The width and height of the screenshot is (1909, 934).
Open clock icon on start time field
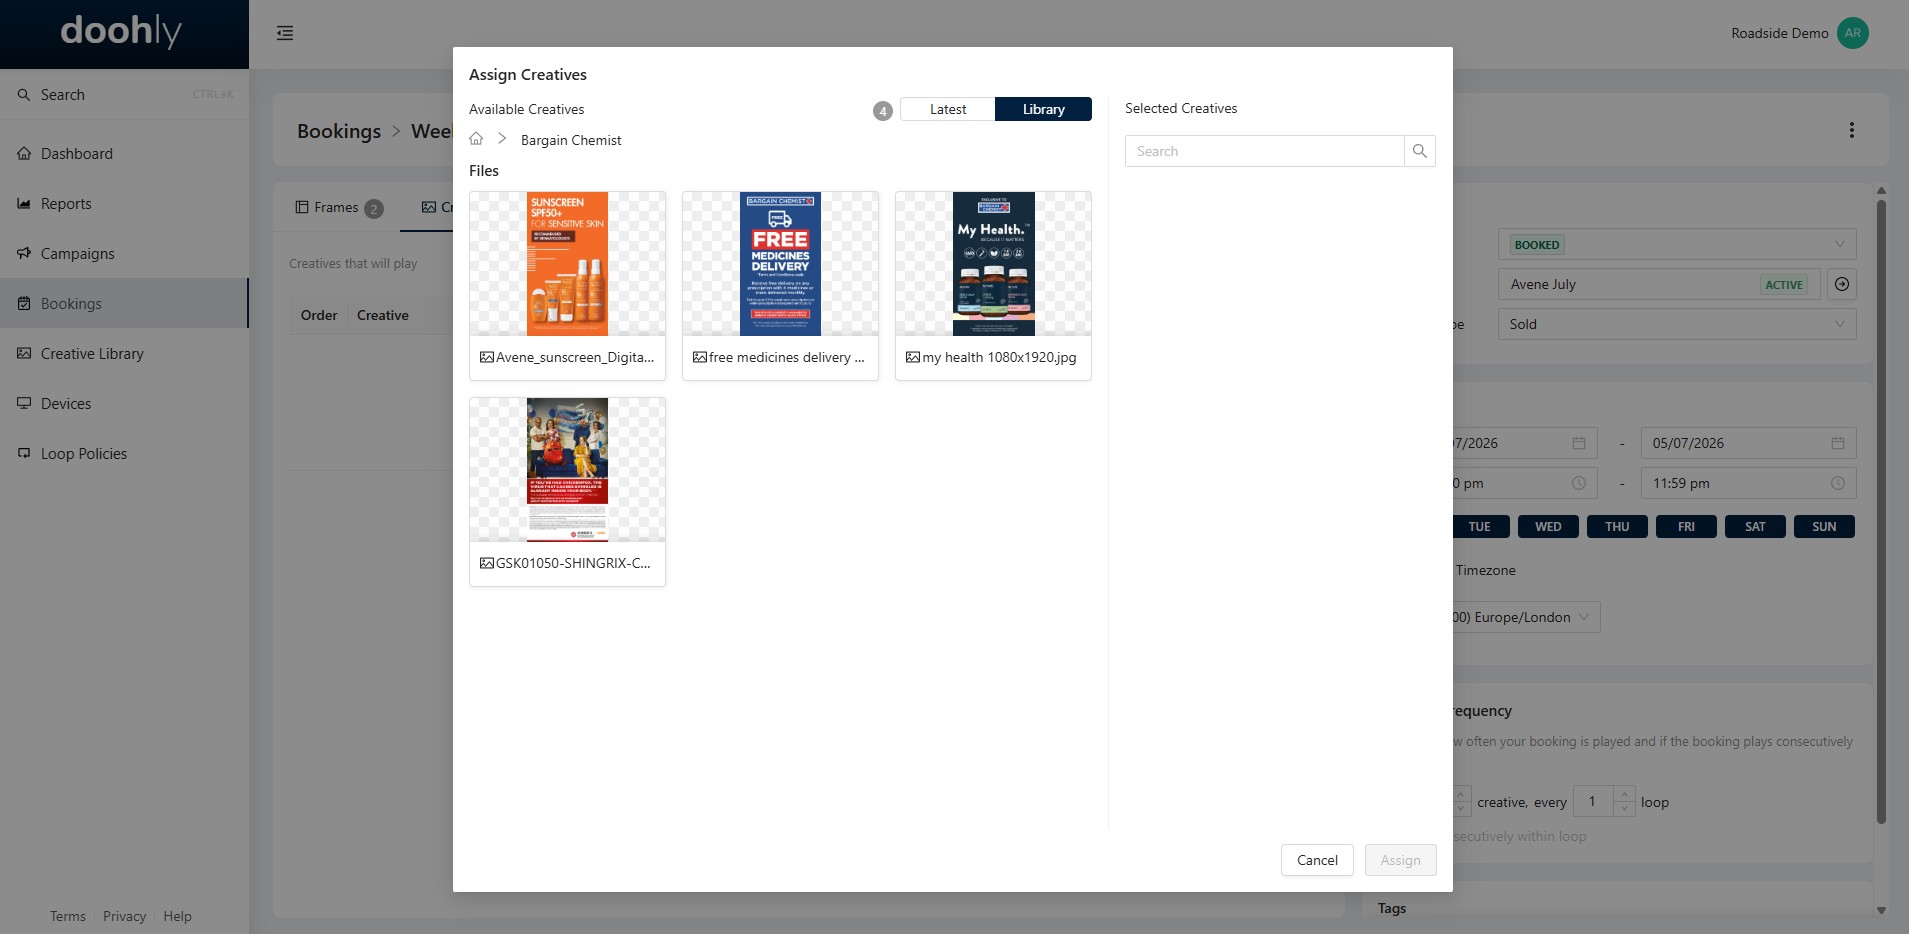click(x=1579, y=483)
